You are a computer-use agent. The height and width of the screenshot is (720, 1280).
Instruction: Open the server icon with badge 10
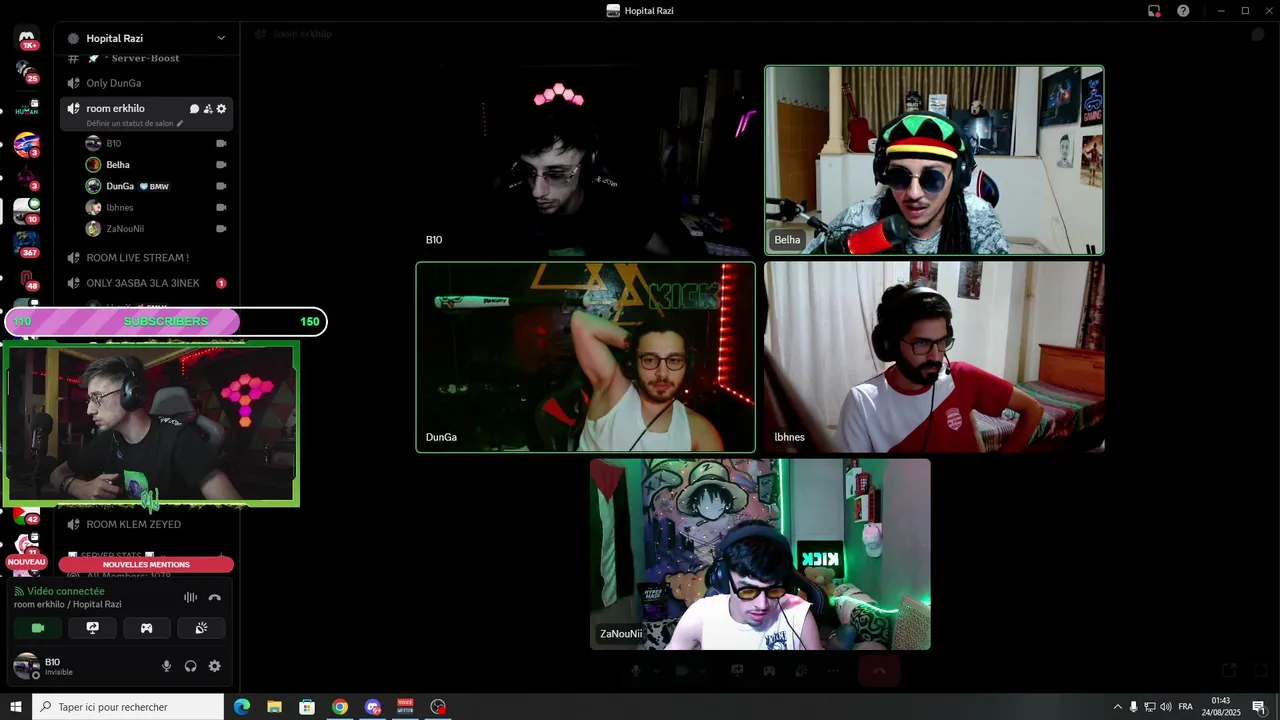coord(27,211)
